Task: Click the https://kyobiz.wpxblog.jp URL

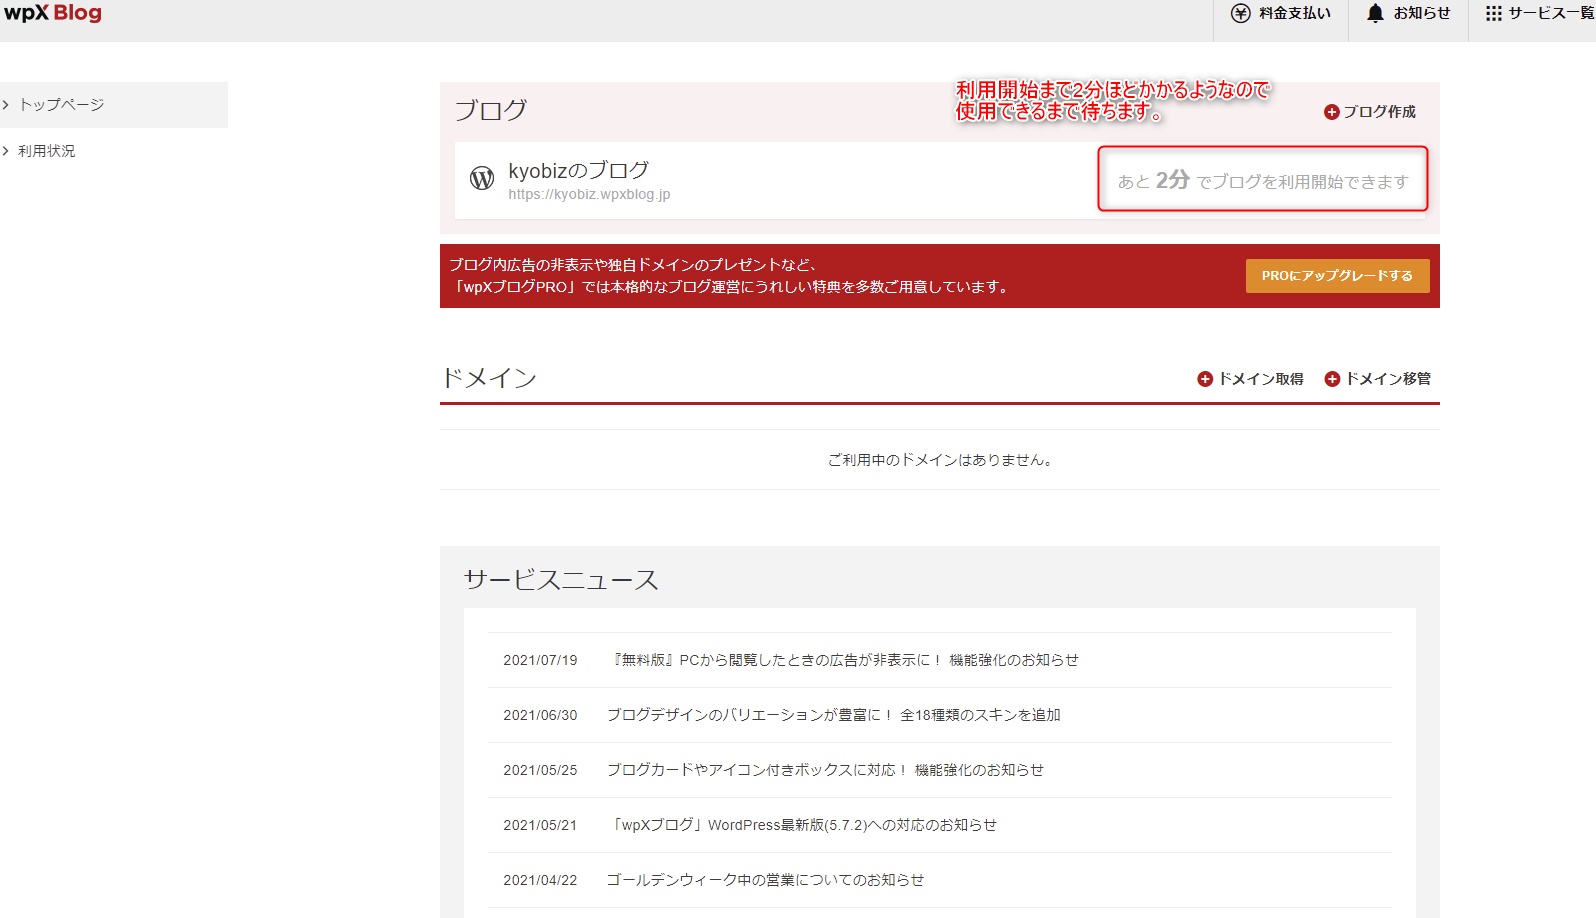Action: (x=589, y=194)
